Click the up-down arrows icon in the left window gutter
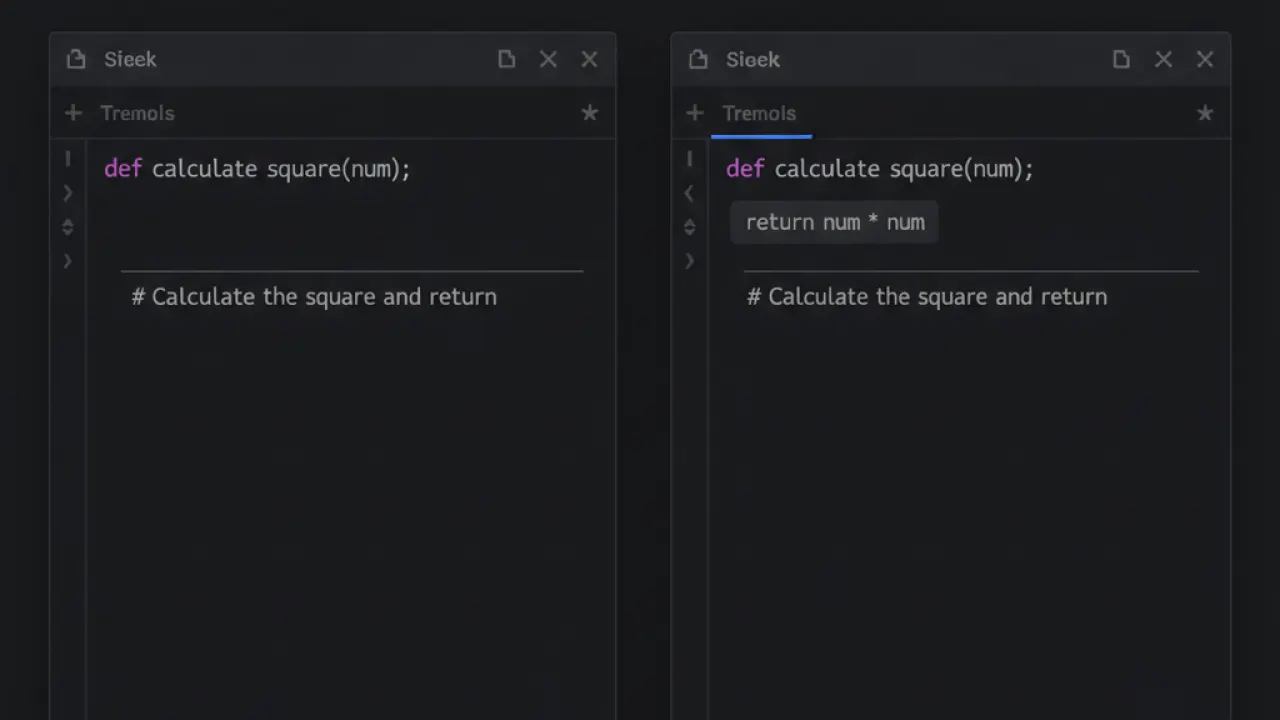Screen dimensions: 1280x720 coord(68,227)
